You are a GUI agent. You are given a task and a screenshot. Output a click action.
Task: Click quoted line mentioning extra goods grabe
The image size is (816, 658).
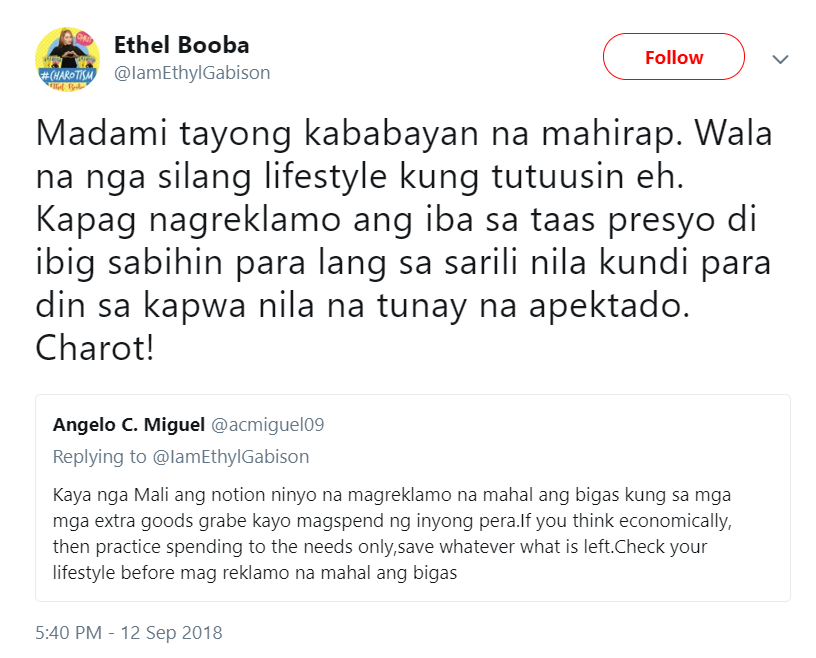392,521
